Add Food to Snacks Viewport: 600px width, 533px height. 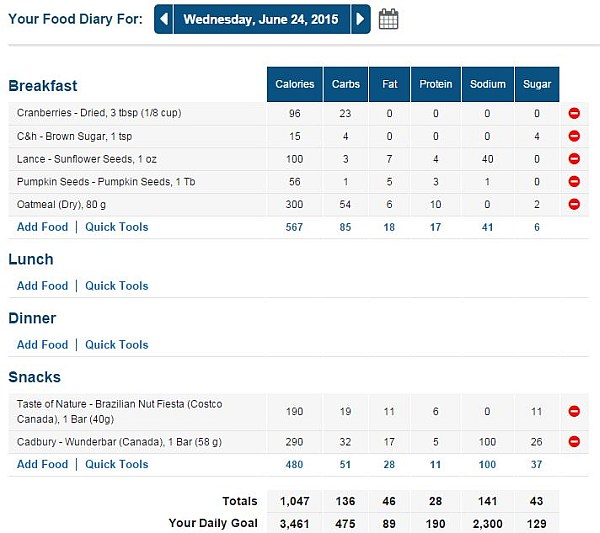(x=43, y=464)
